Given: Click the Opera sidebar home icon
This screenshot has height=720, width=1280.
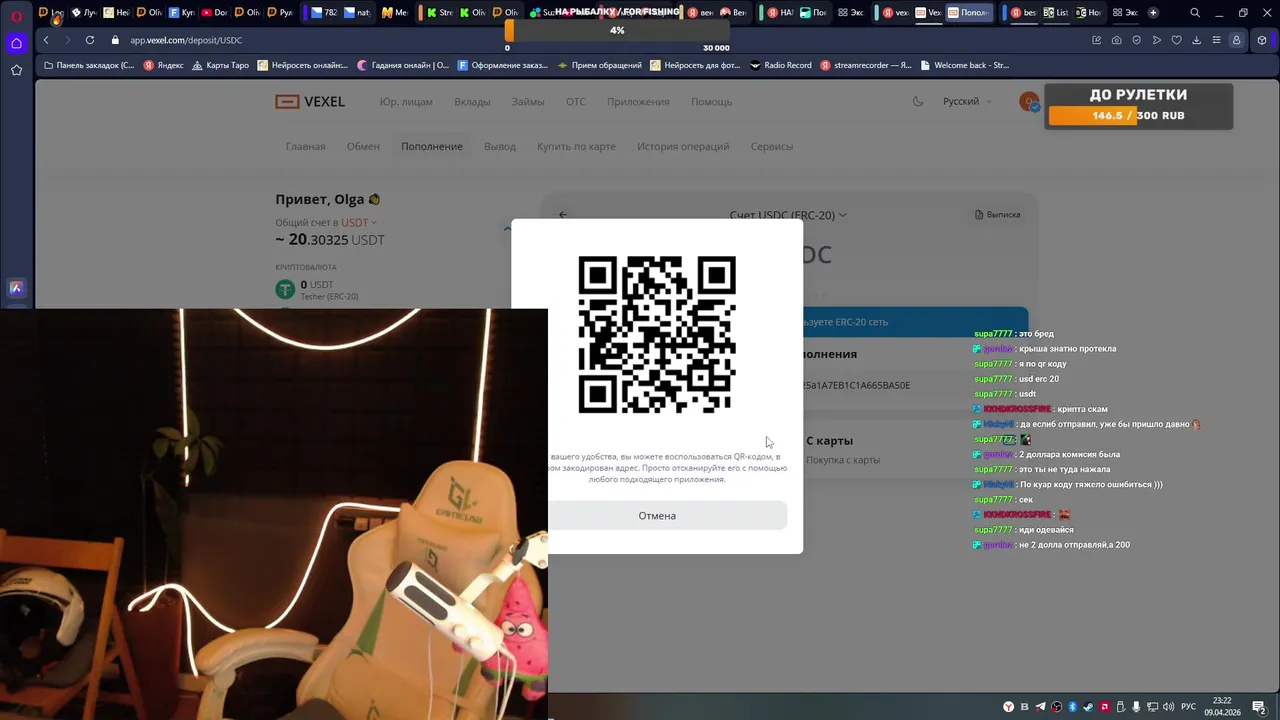Looking at the screenshot, I should point(16,43).
